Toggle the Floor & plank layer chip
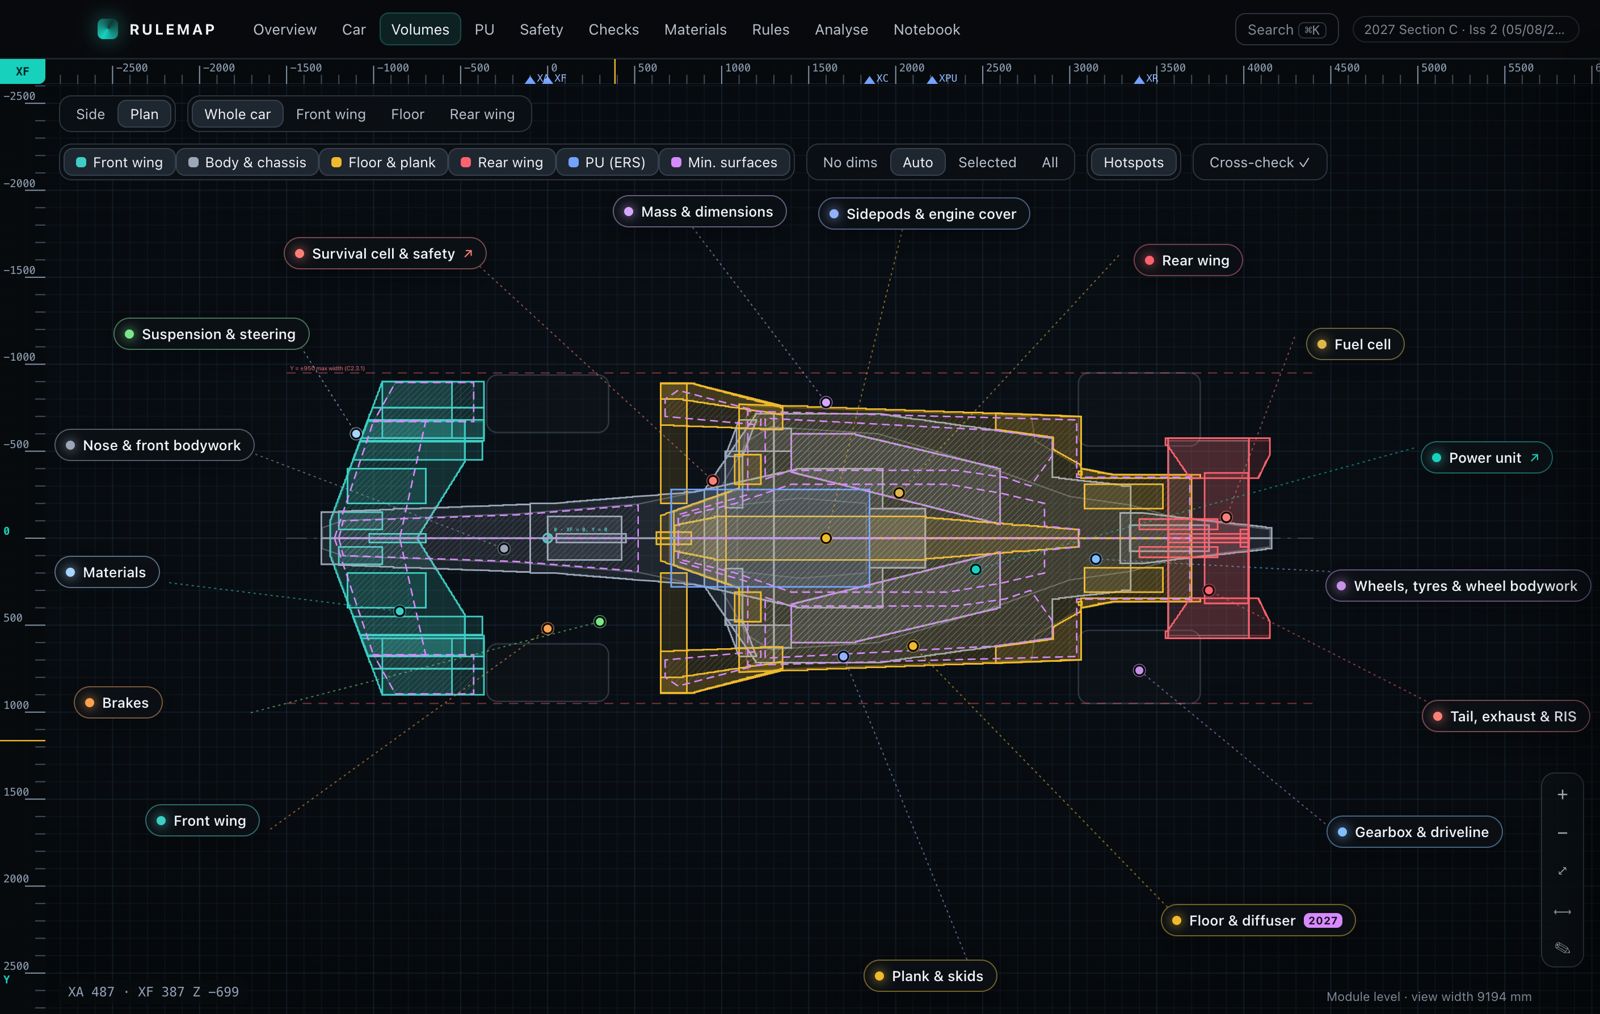Screen dimensions: 1600x1014 pyautogui.click(x=383, y=162)
